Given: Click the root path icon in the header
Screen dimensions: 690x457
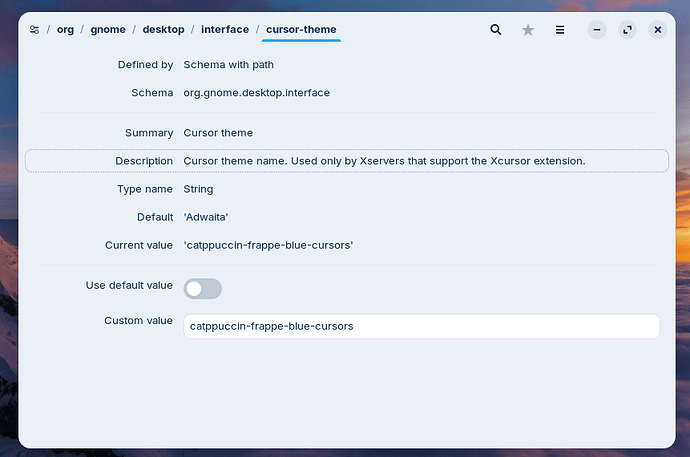Looking at the screenshot, I should pos(34,30).
